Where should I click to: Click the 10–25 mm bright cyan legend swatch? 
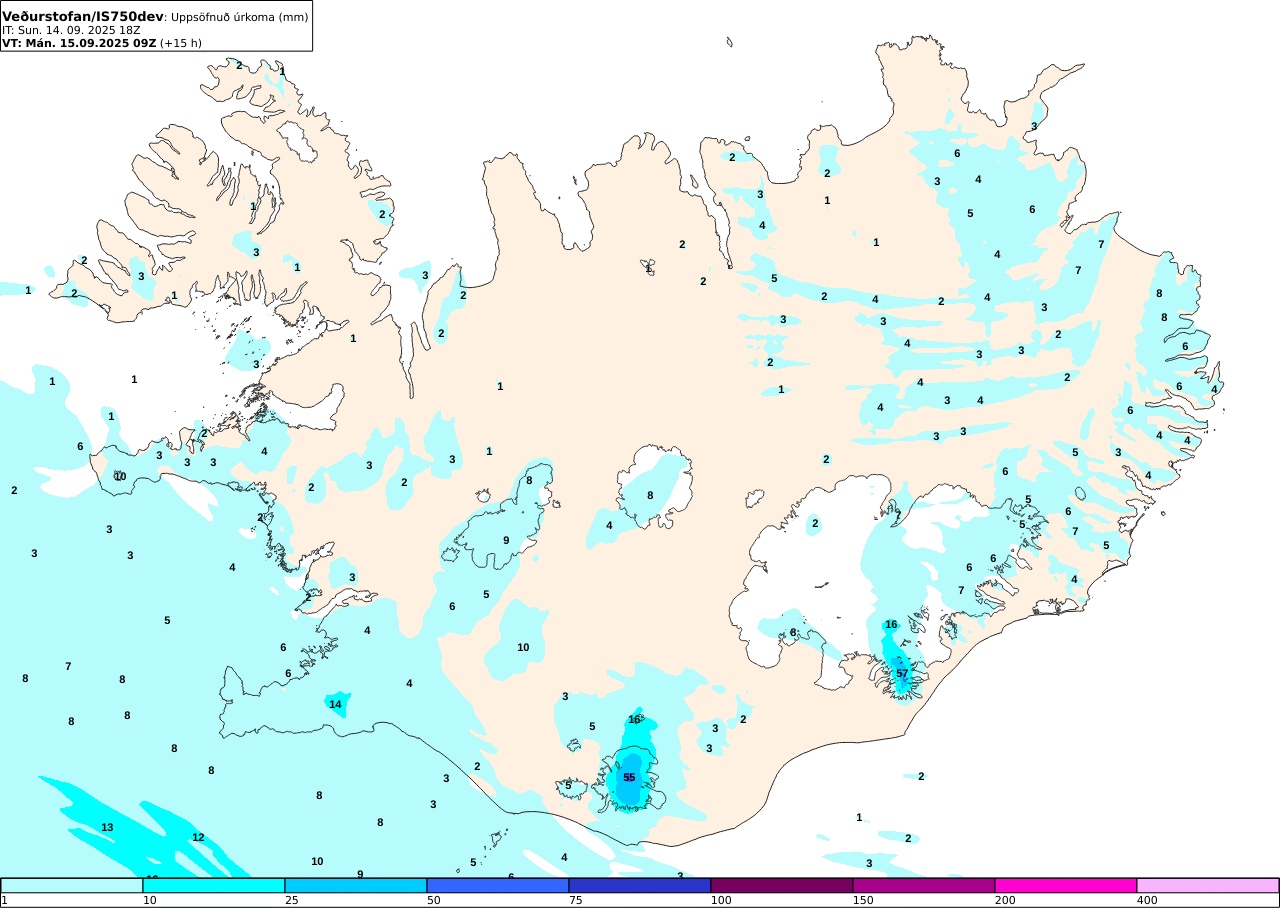[214, 885]
